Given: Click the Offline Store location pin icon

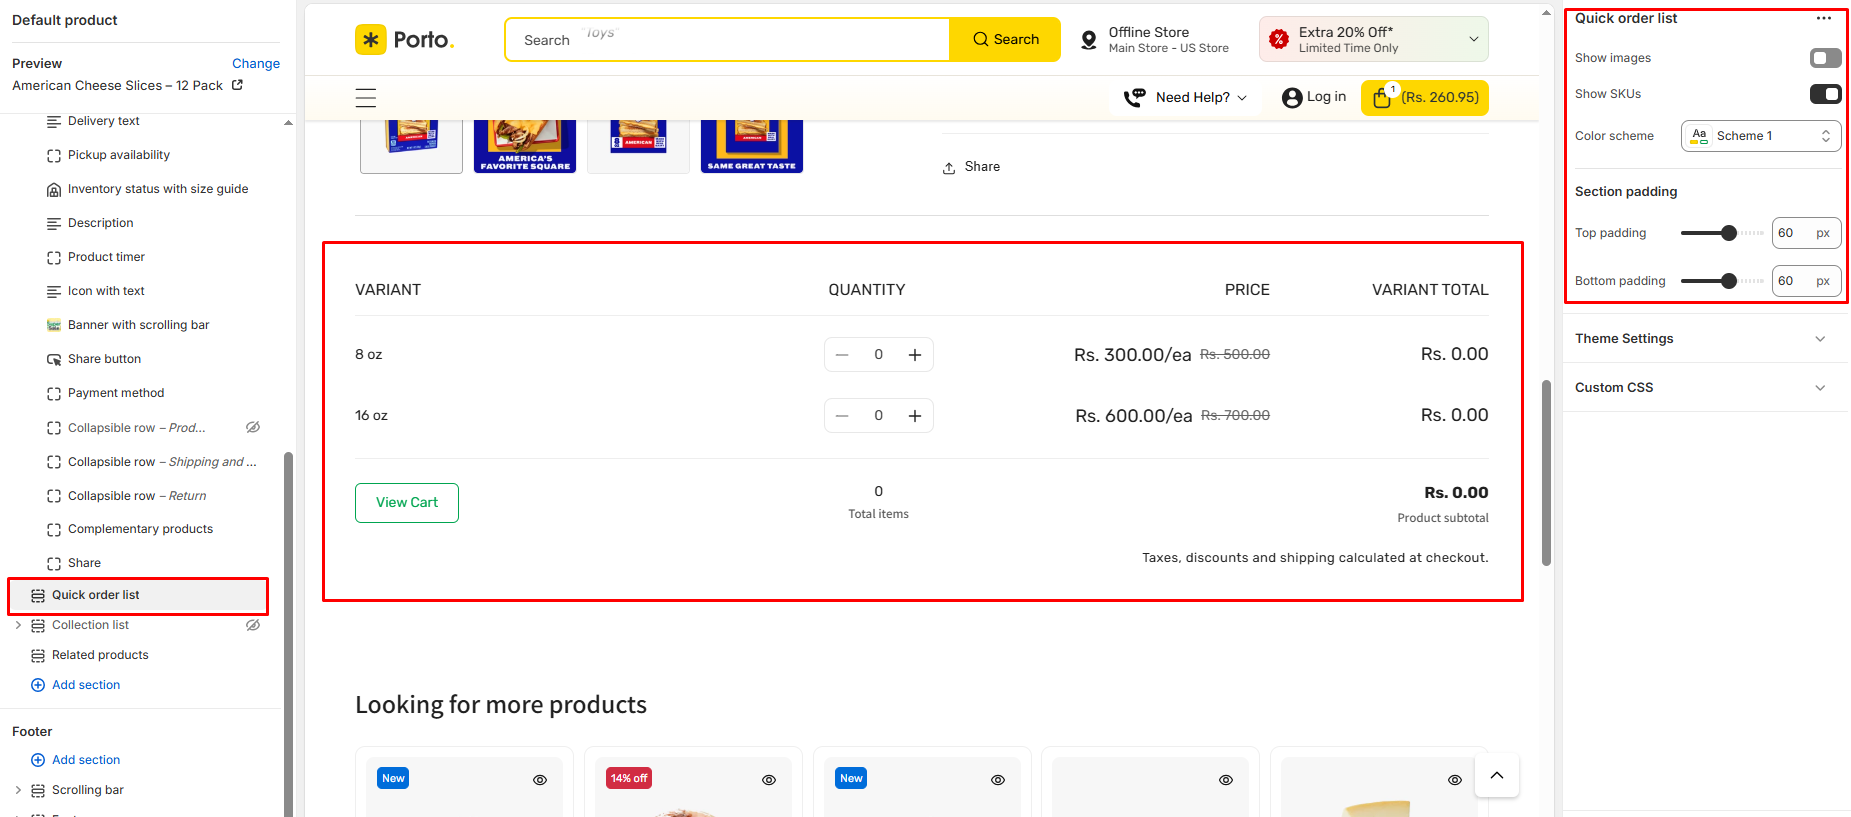Looking at the screenshot, I should (1089, 40).
